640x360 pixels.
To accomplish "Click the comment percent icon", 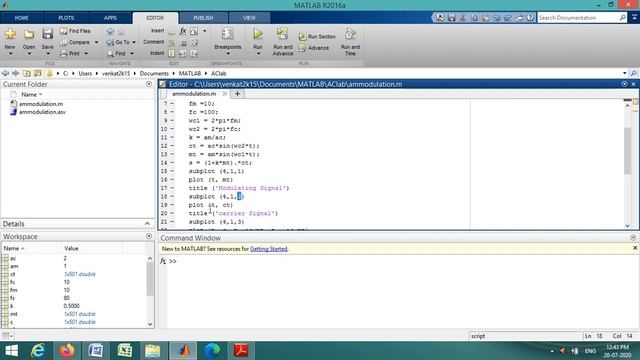I will pos(172,42).
